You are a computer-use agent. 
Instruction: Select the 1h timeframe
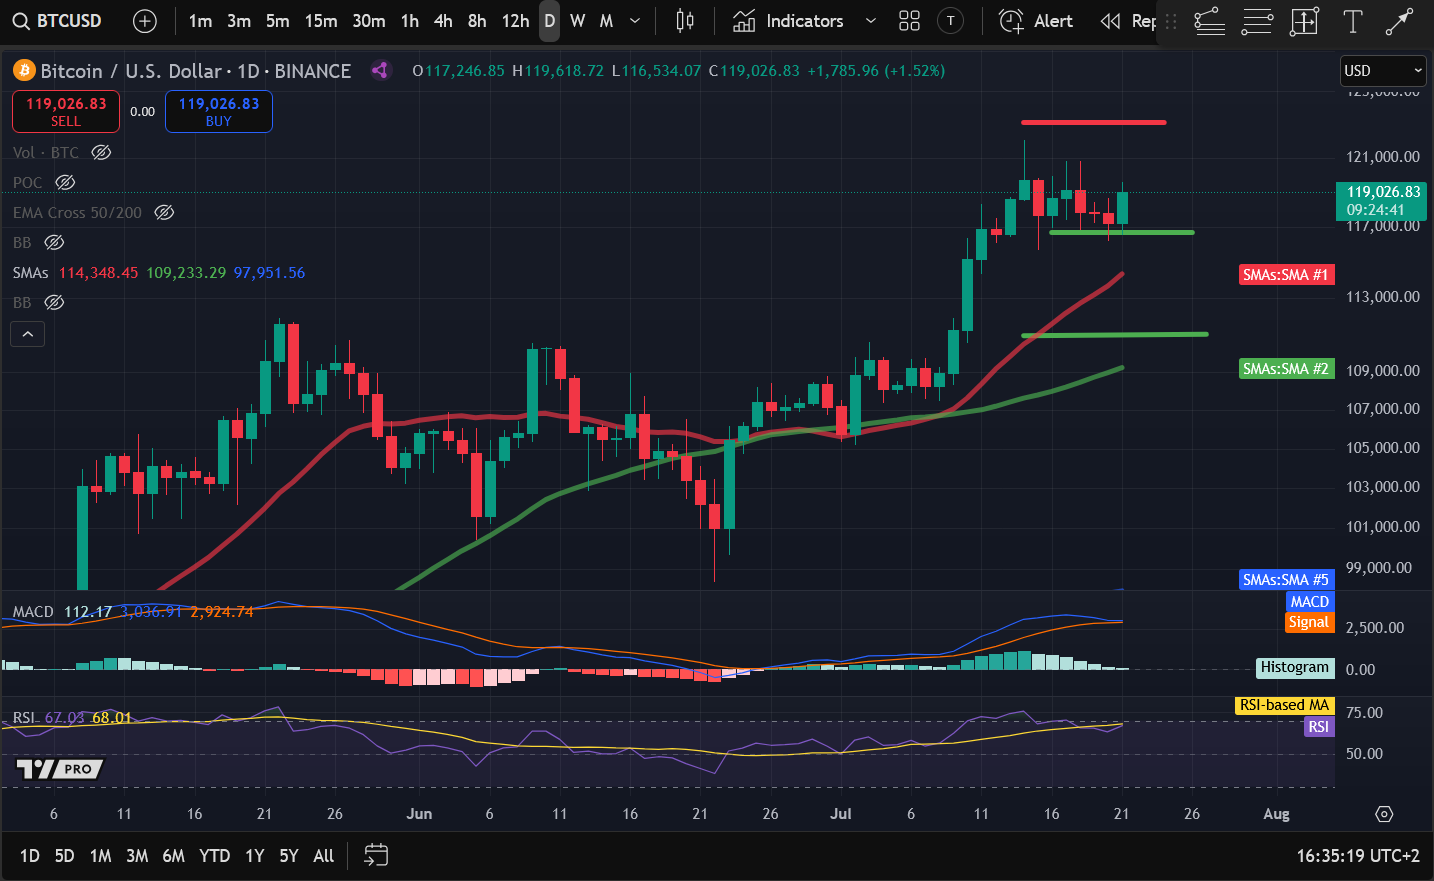tap(410, 21)
